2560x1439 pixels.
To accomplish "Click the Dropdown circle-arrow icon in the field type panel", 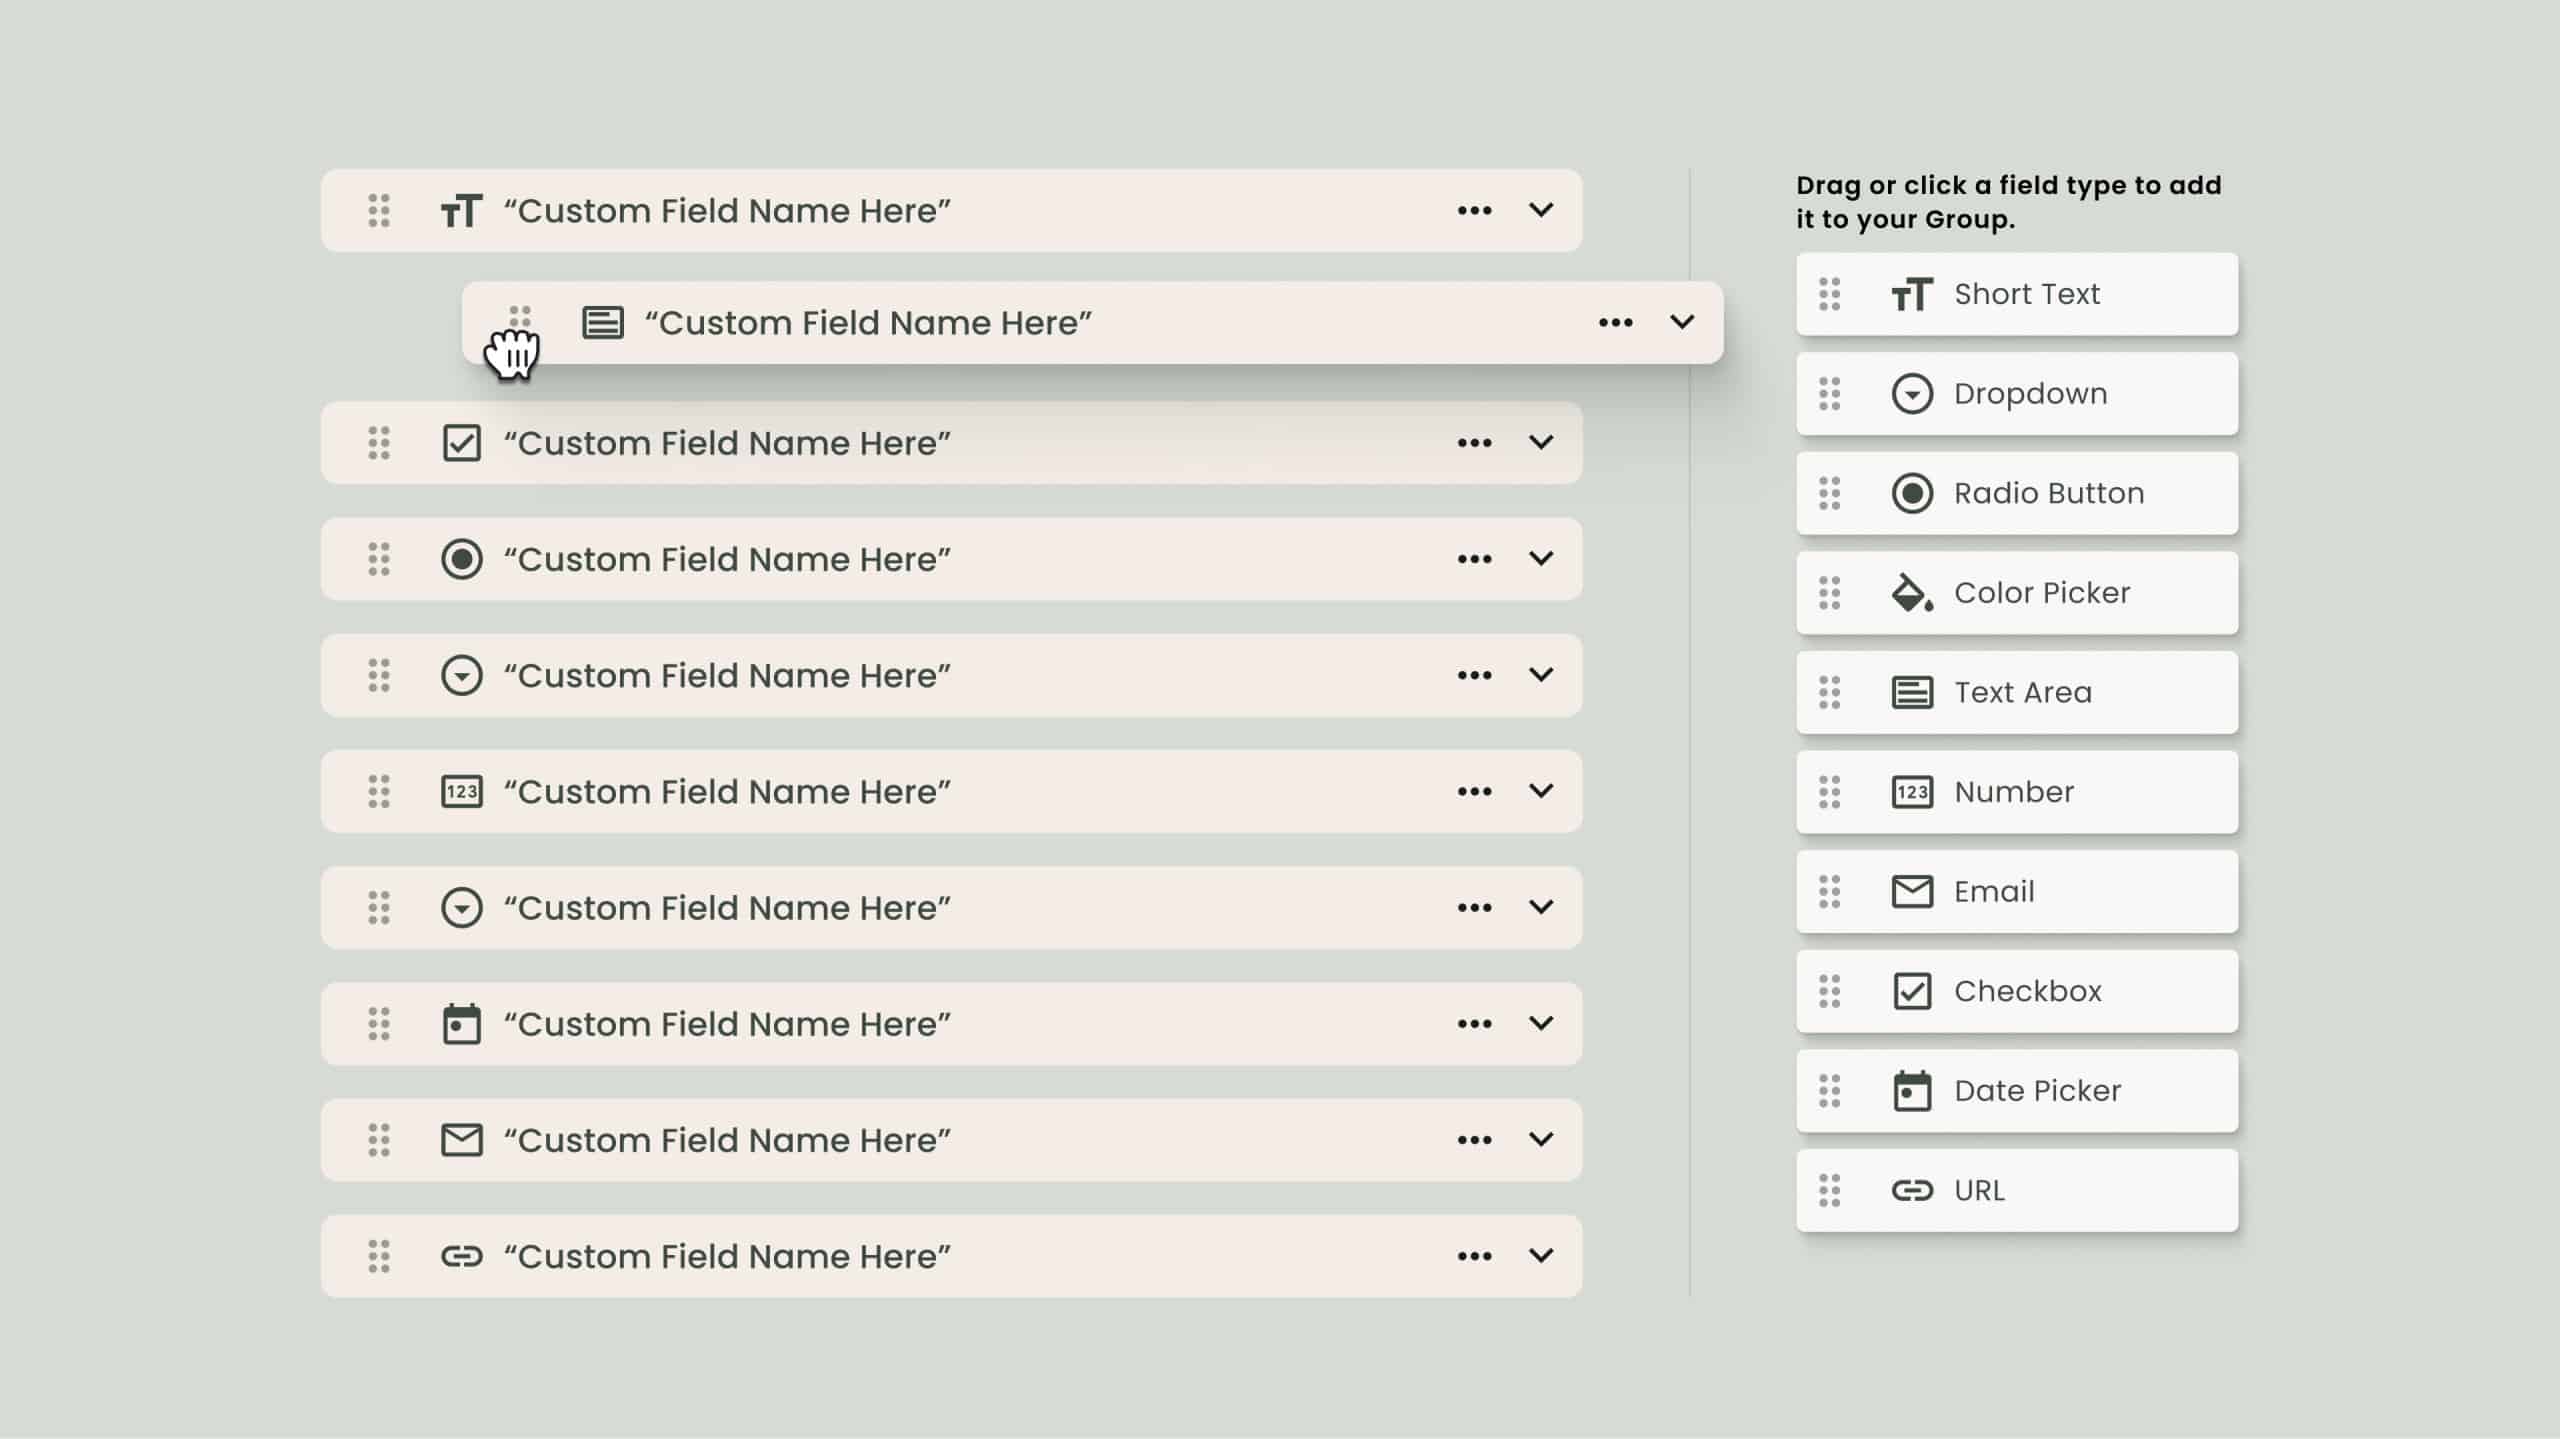I will 1911,394.
